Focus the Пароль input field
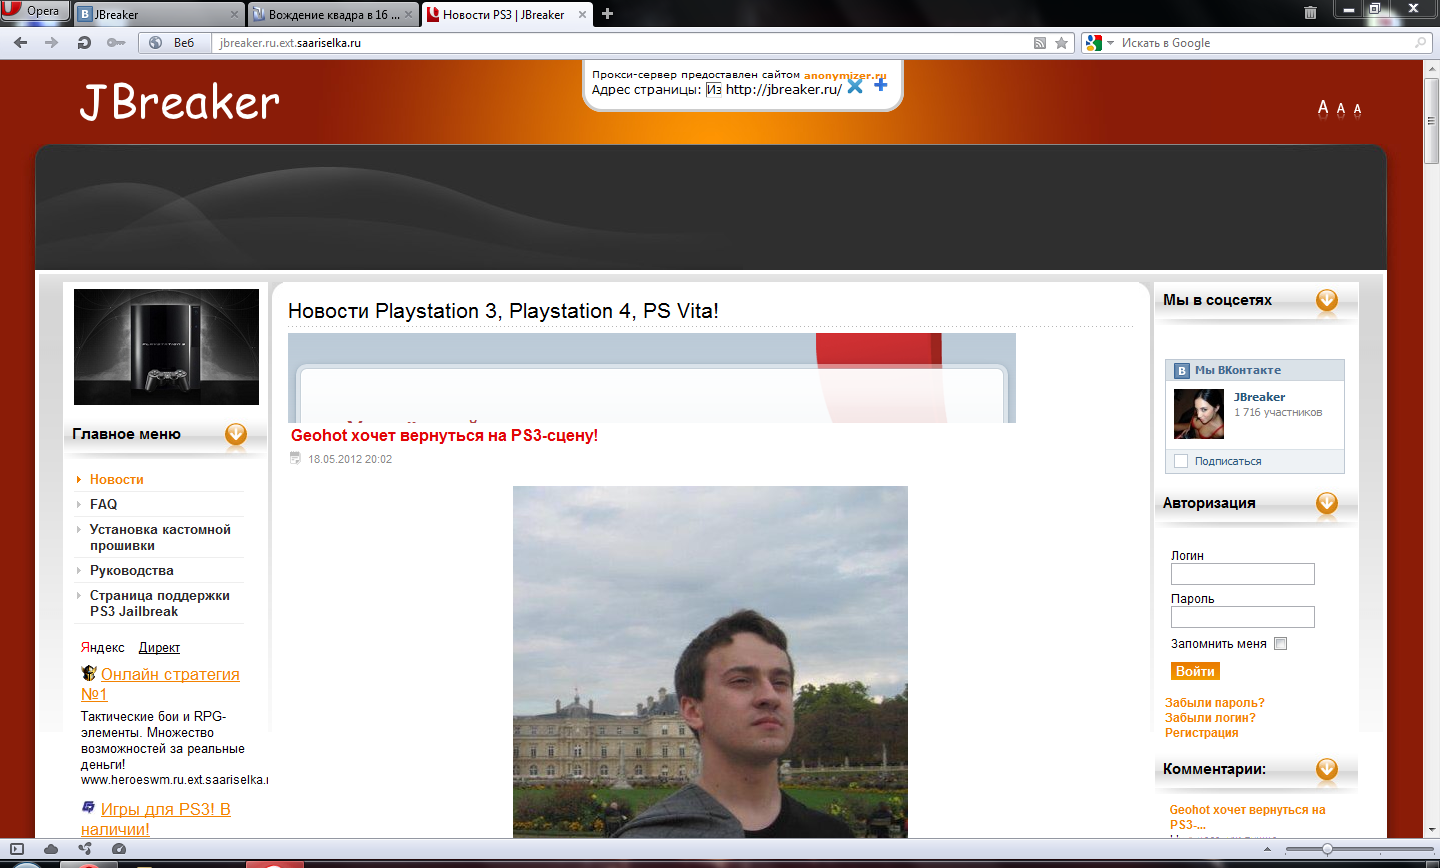The width and height of the screenshot is (1440, 868). pyautogui.click(x=1243, y=617)
